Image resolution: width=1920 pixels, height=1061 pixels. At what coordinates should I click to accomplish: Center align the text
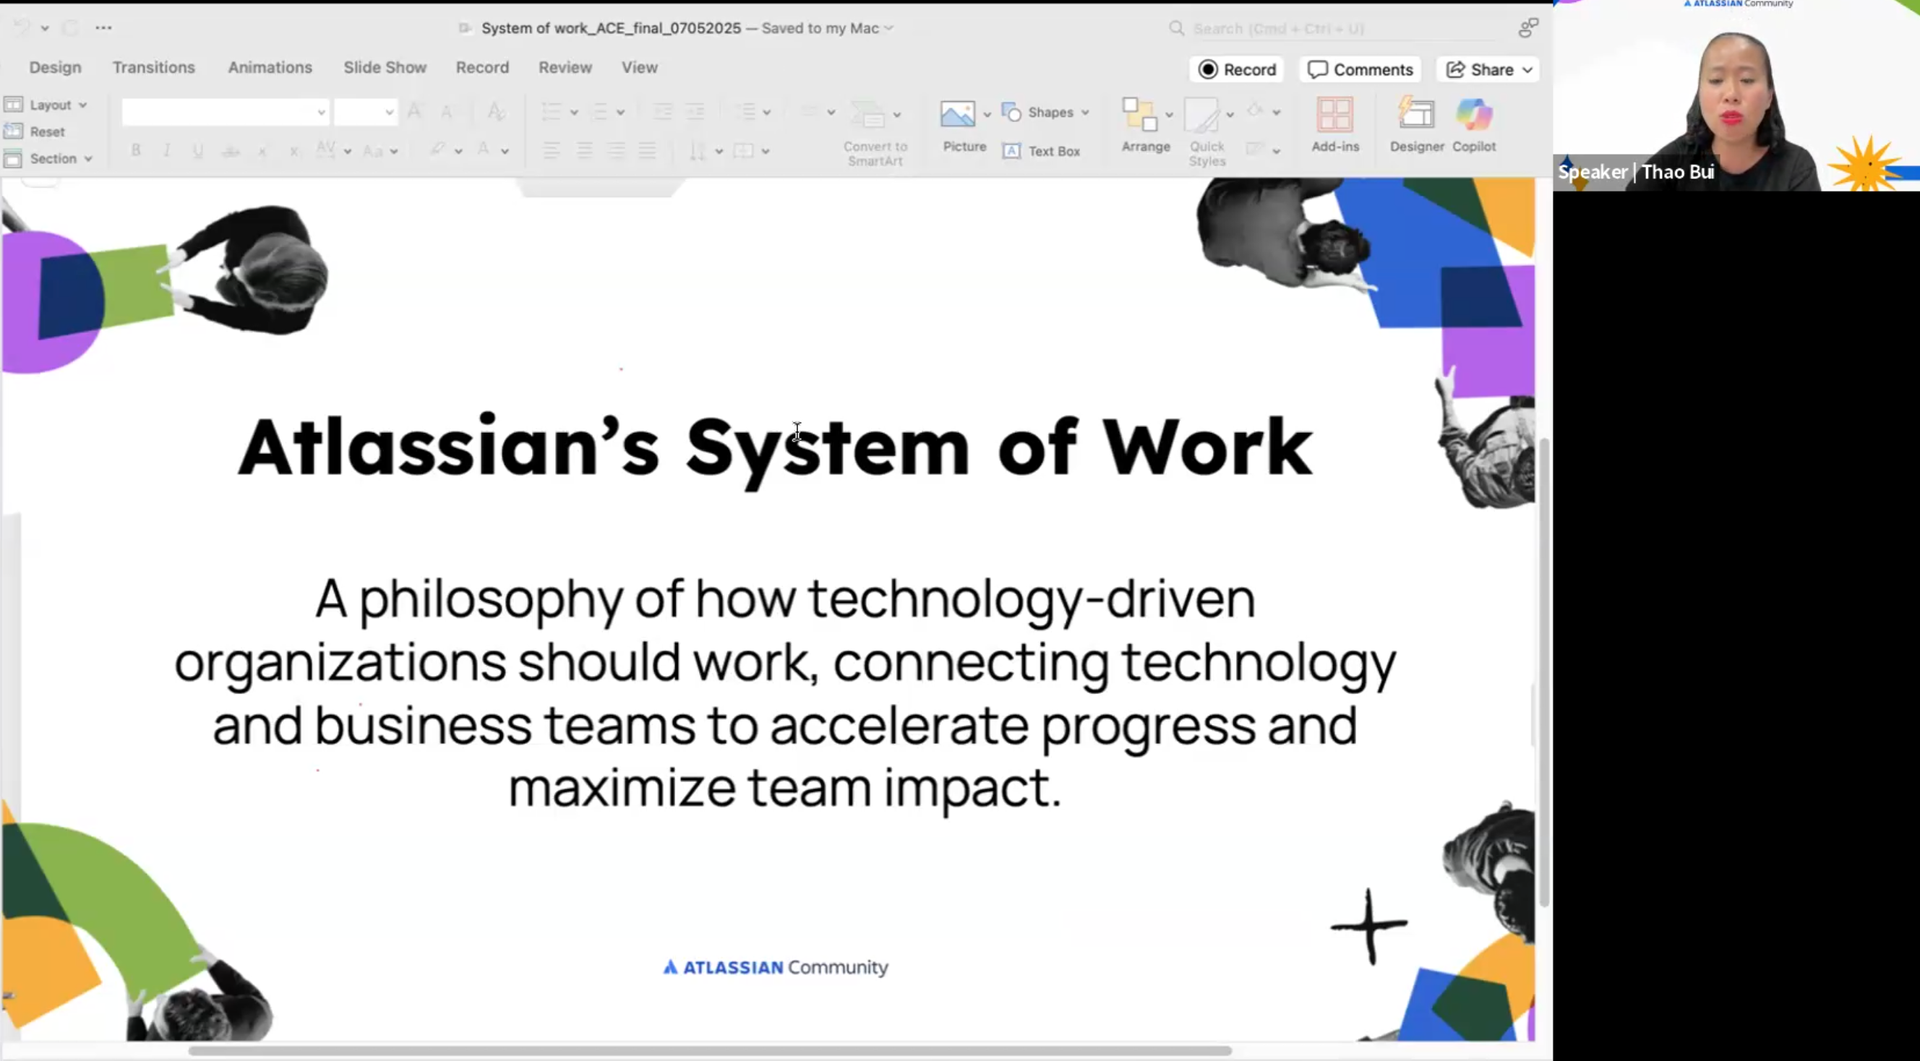pyautogui.click(x=584, y=151)
